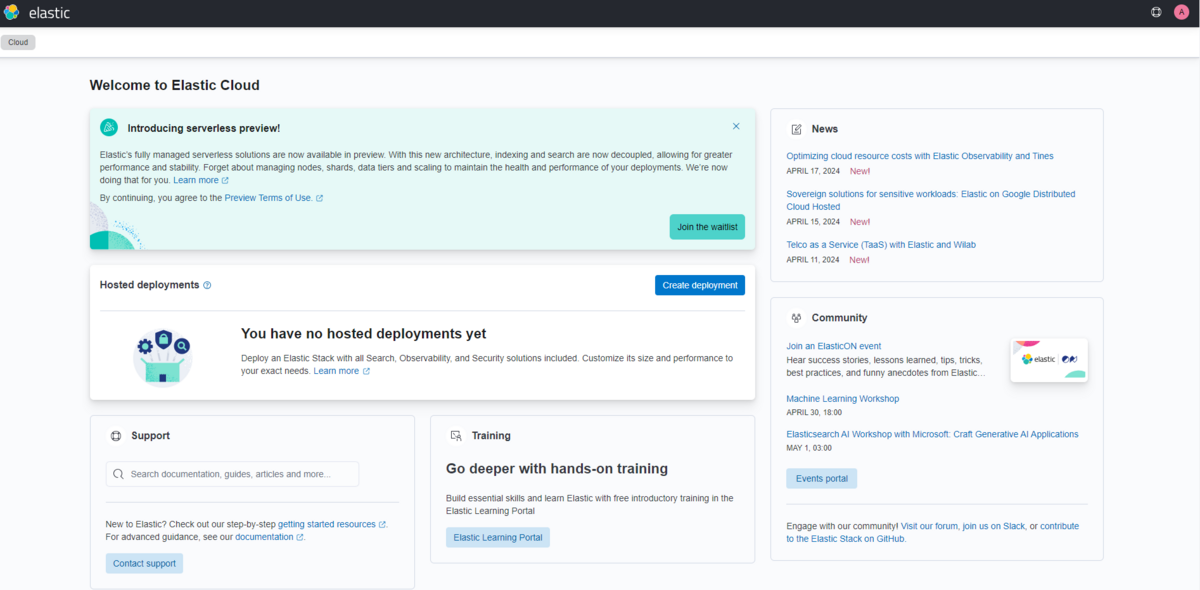Click the Welcome to Elastic Cloud heading
This screenshot has width=1200, height=590.
point(175,86)
